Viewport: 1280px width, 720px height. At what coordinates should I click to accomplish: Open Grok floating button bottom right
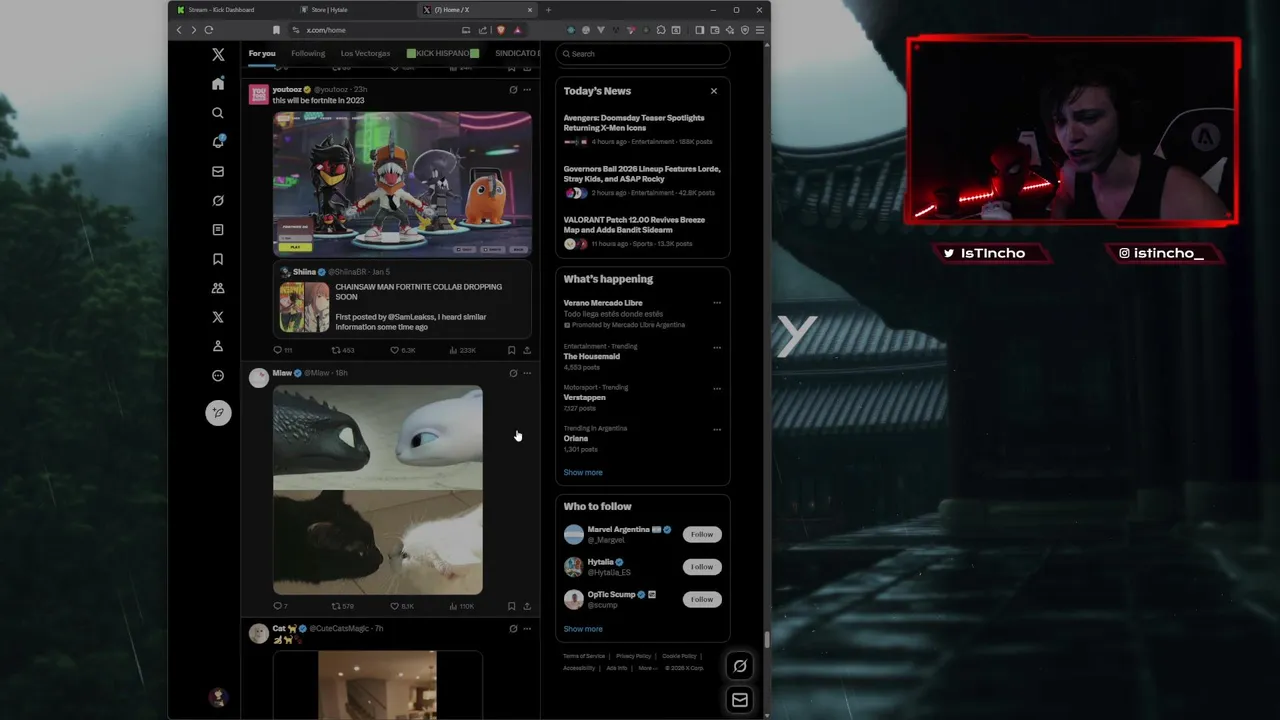coord(740,666)
